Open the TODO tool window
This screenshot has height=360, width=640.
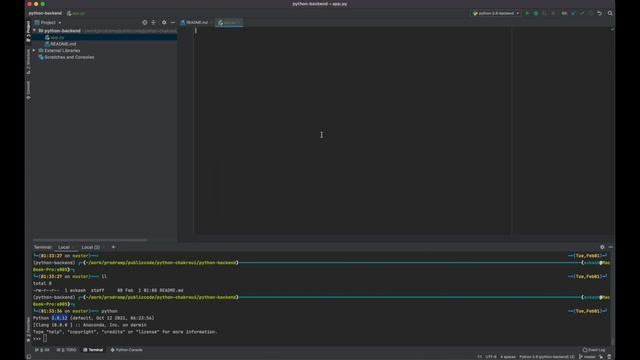pyautogui.click(x=67, y=350)
